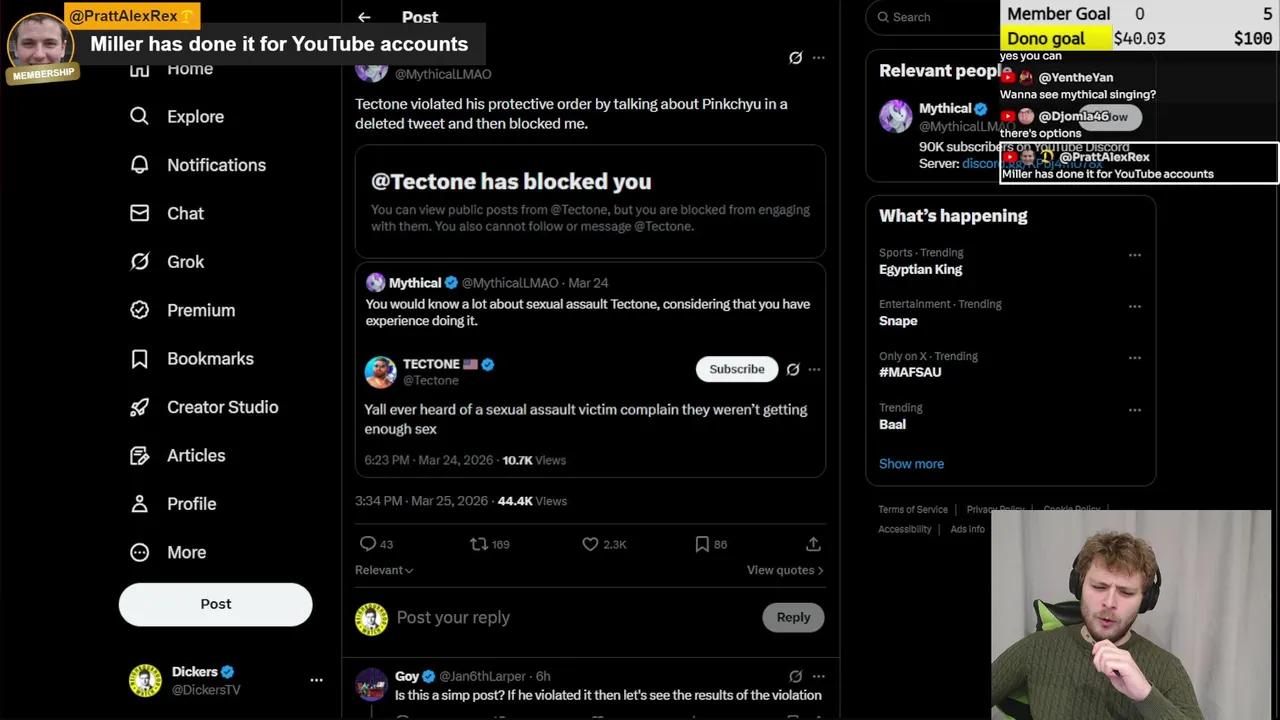Bookmark the post with 86 bookmarks
Screen dimensions: 1280x720
(702, 544)
